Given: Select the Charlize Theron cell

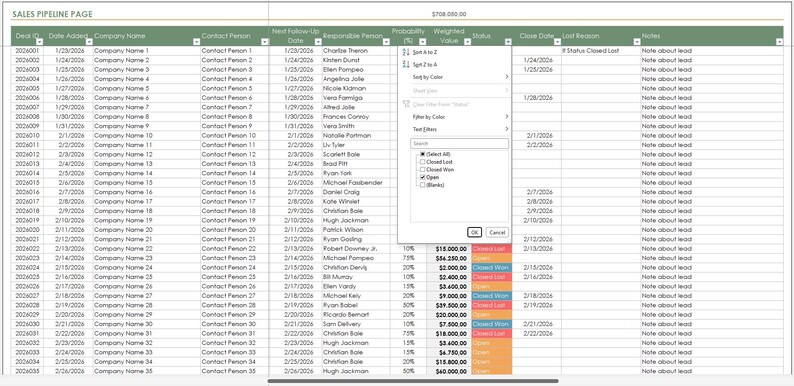Looking at the screenshot, I should (356, 51).
